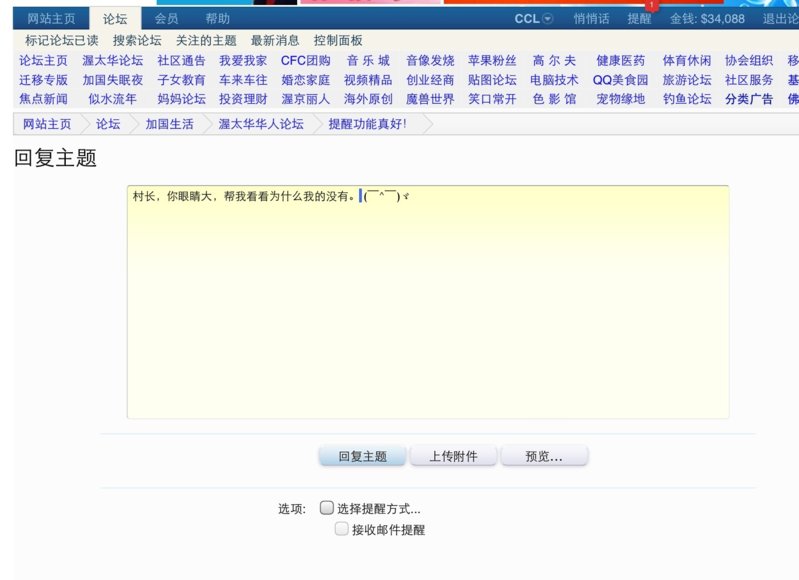Open the 迁移专版 link
799x580 pixels.
point(43,80)
